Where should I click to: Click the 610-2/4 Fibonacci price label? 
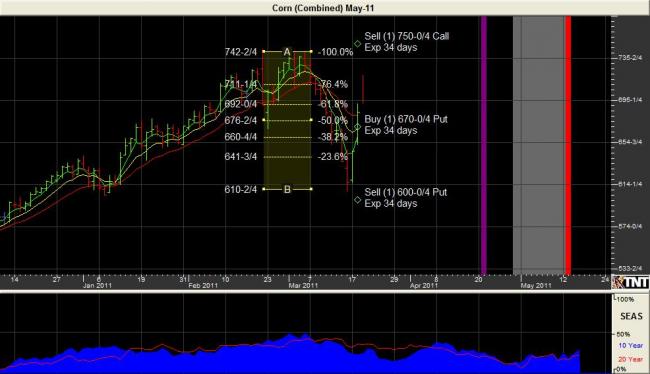click(x=240, y=189)
